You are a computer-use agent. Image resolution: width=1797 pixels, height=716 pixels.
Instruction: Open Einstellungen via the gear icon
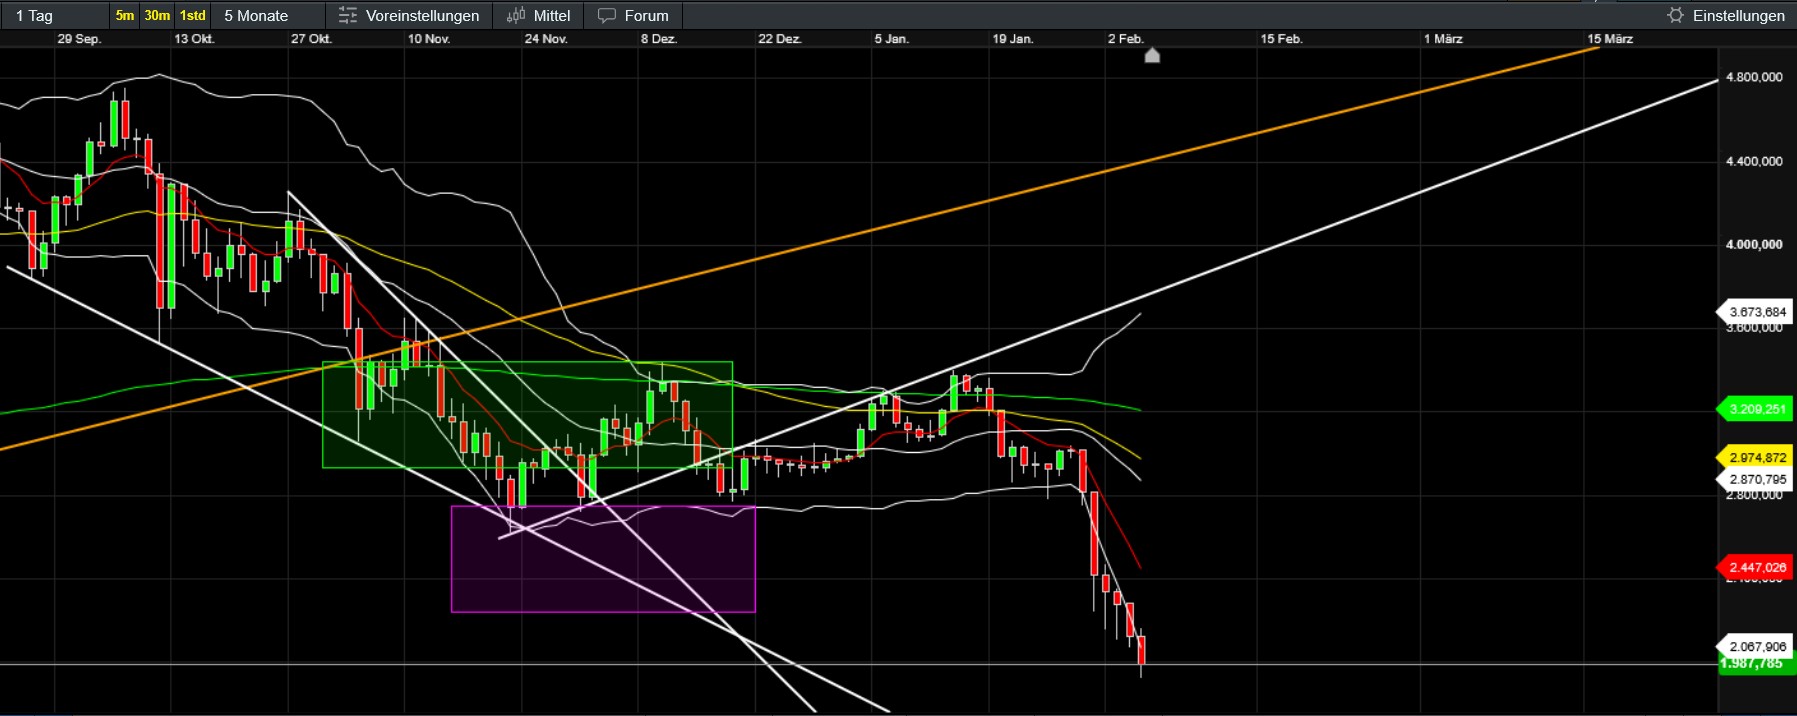pos(1676,15)
